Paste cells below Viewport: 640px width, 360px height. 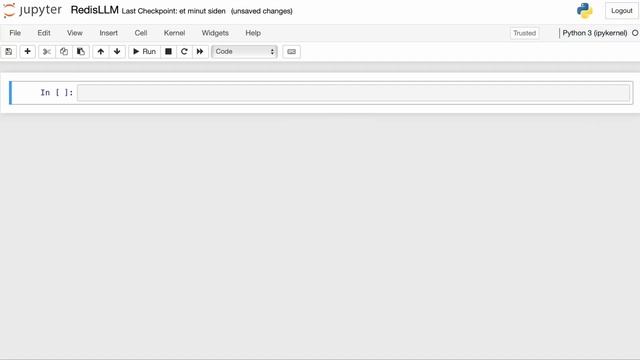81,51
